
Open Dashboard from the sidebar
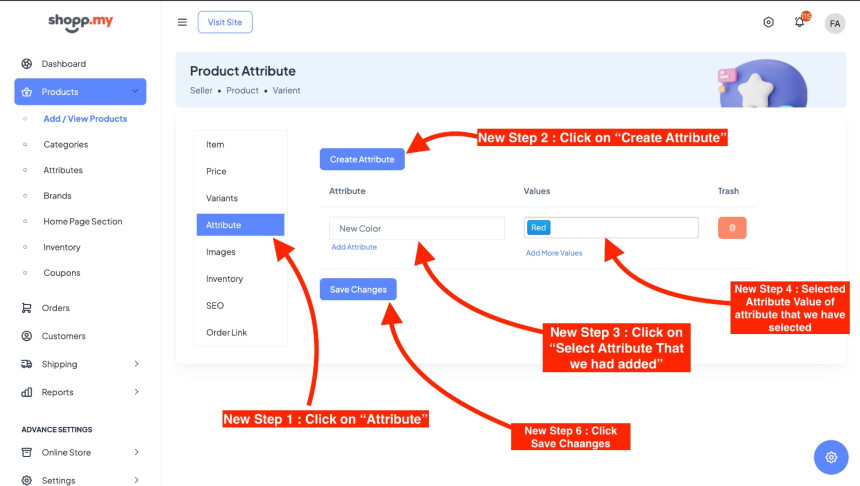[x=64, y=64]
